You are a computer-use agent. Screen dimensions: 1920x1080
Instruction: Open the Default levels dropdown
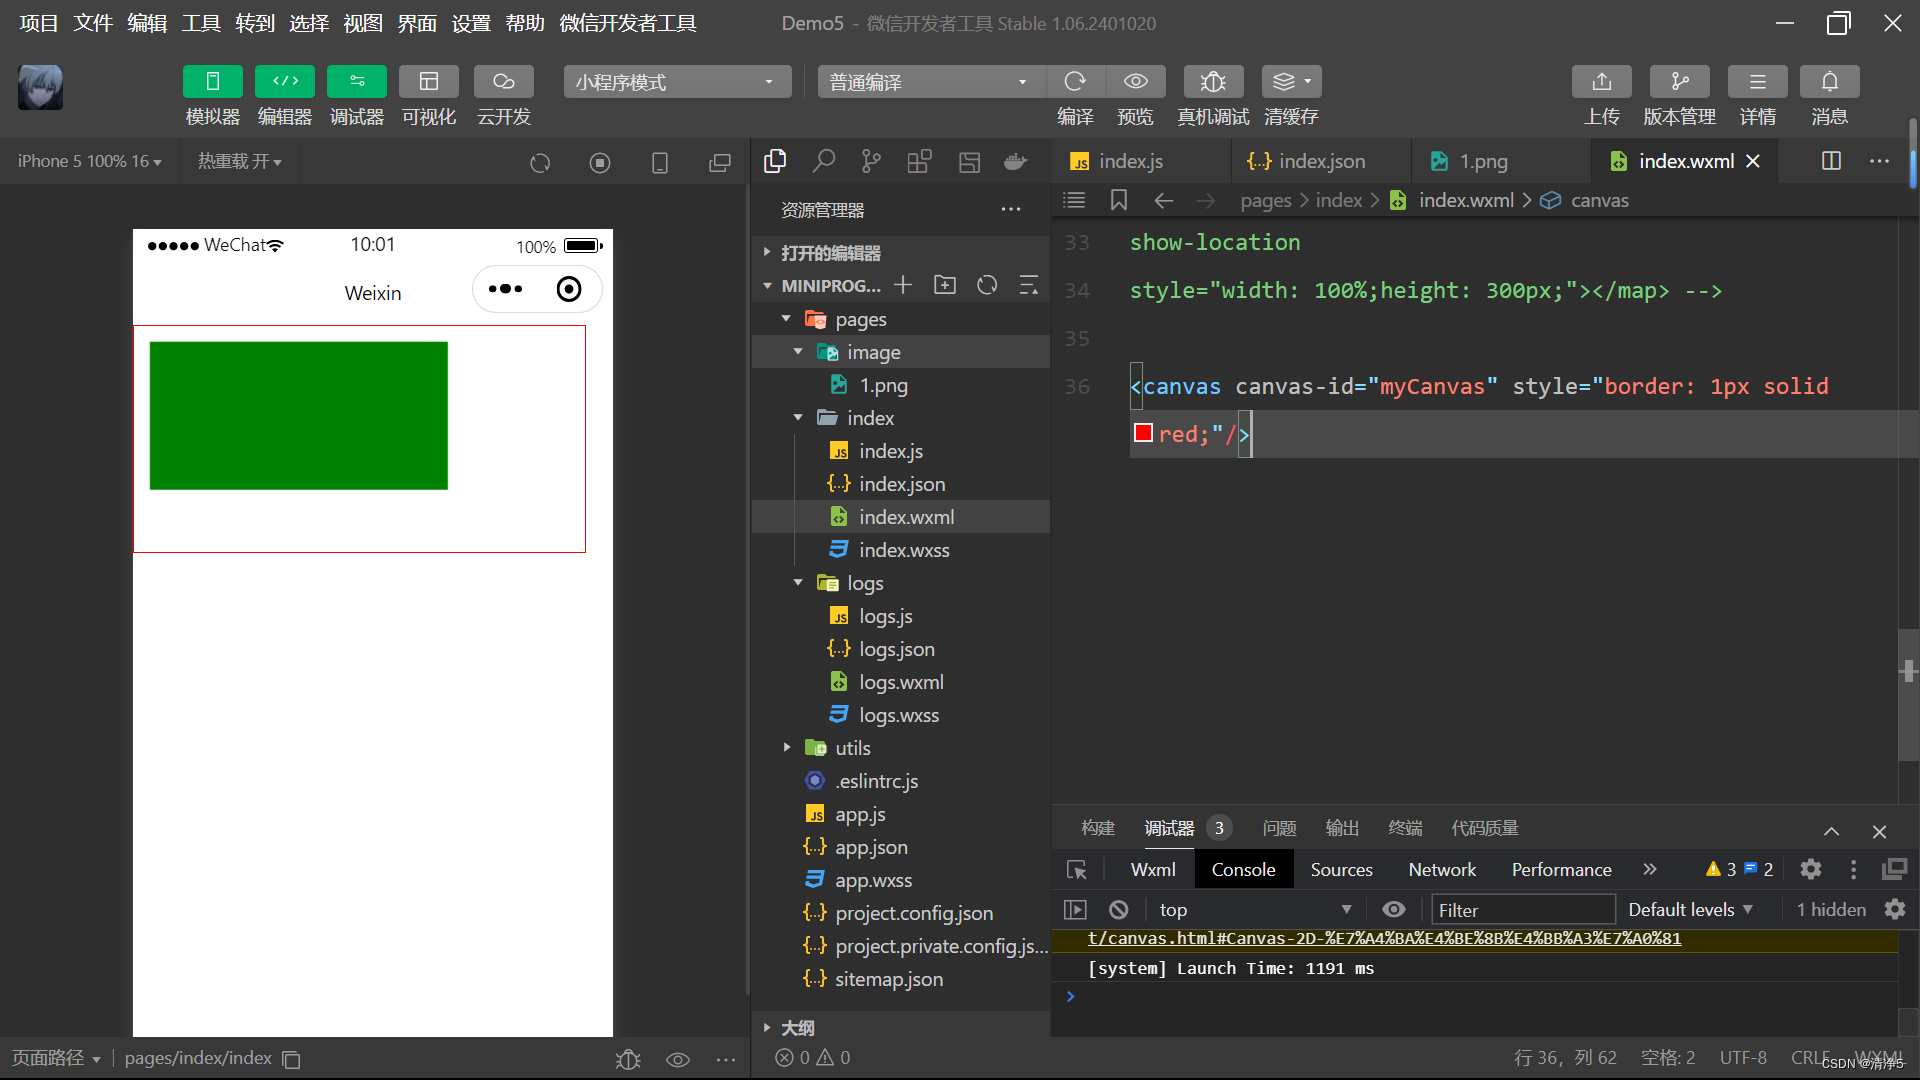click(1690, 909)
